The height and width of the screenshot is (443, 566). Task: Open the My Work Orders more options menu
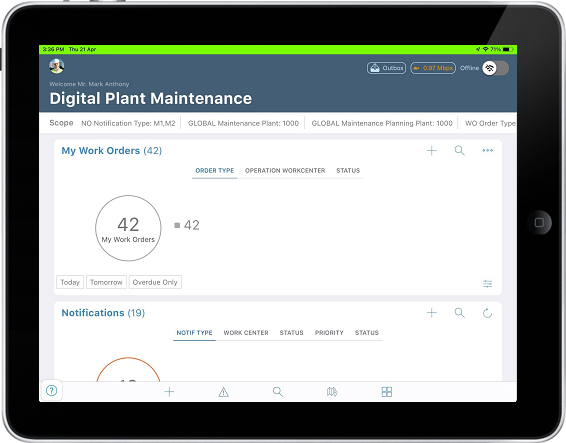point(488,151)
